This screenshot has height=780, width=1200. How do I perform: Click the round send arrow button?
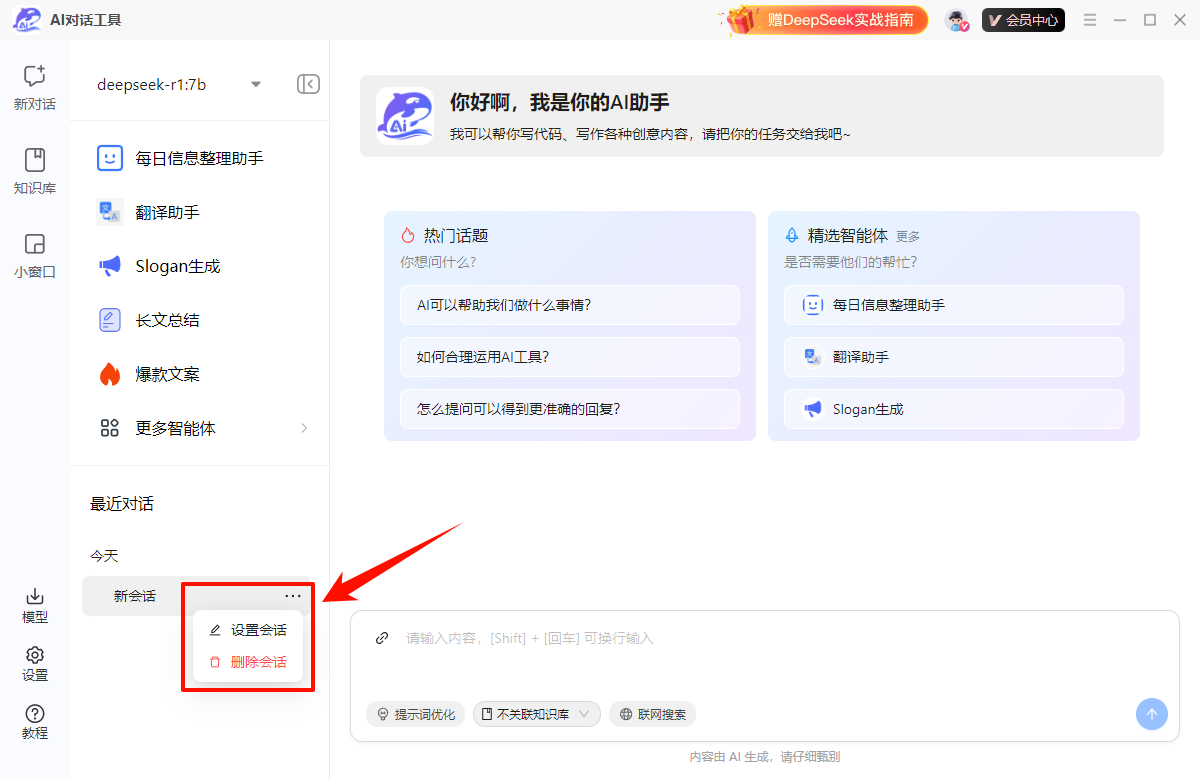click(1151, 714)
